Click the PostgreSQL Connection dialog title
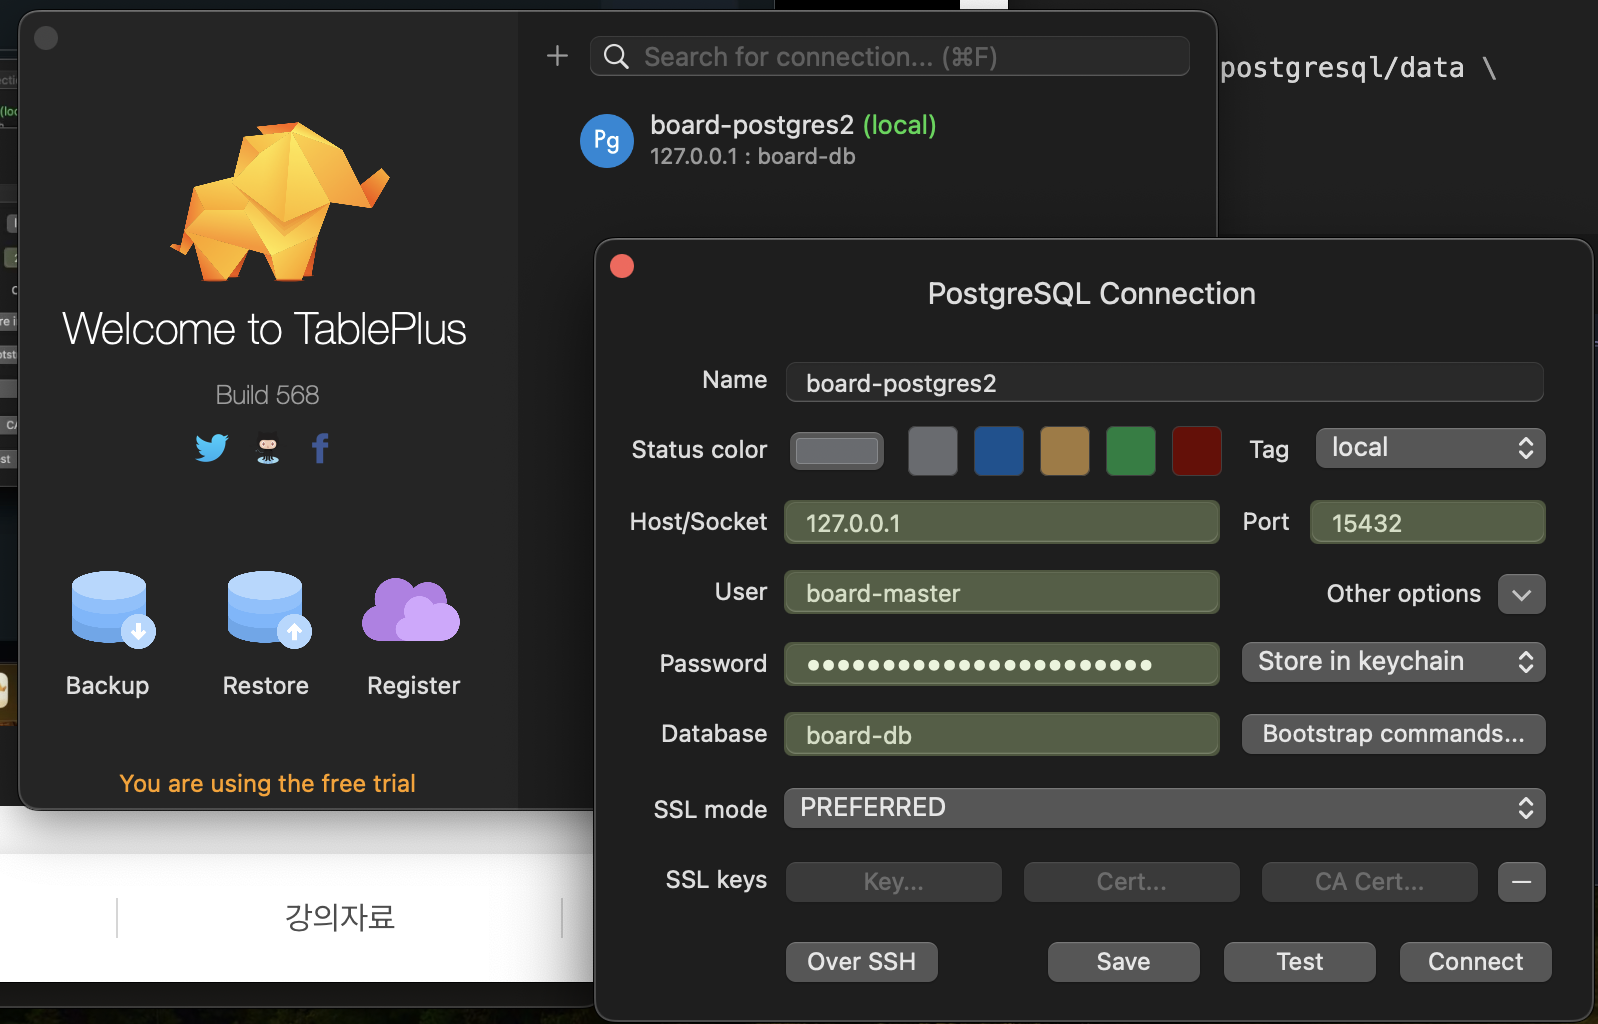 coord(1092,294)
